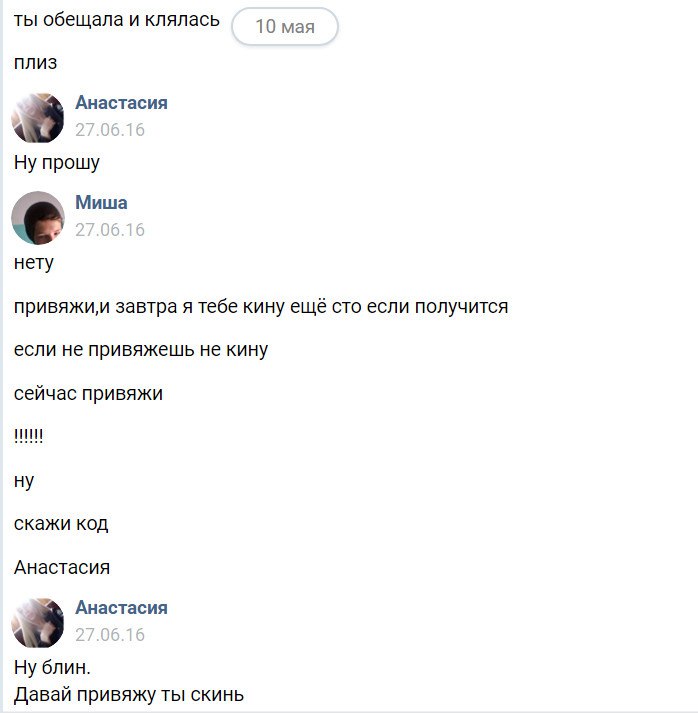698x713 pixels.
Task: Select the message "сейчас привяжи"
Action: 88,393
